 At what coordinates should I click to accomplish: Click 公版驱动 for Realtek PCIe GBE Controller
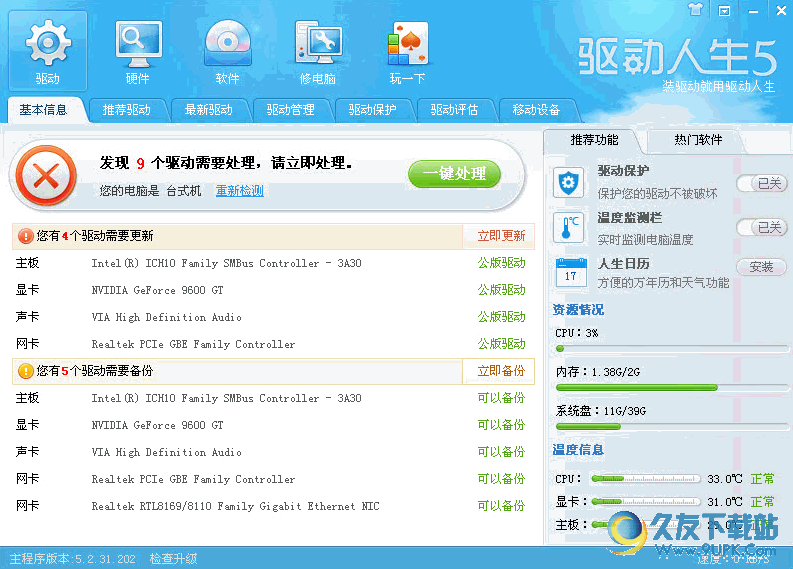coord(502,344)
